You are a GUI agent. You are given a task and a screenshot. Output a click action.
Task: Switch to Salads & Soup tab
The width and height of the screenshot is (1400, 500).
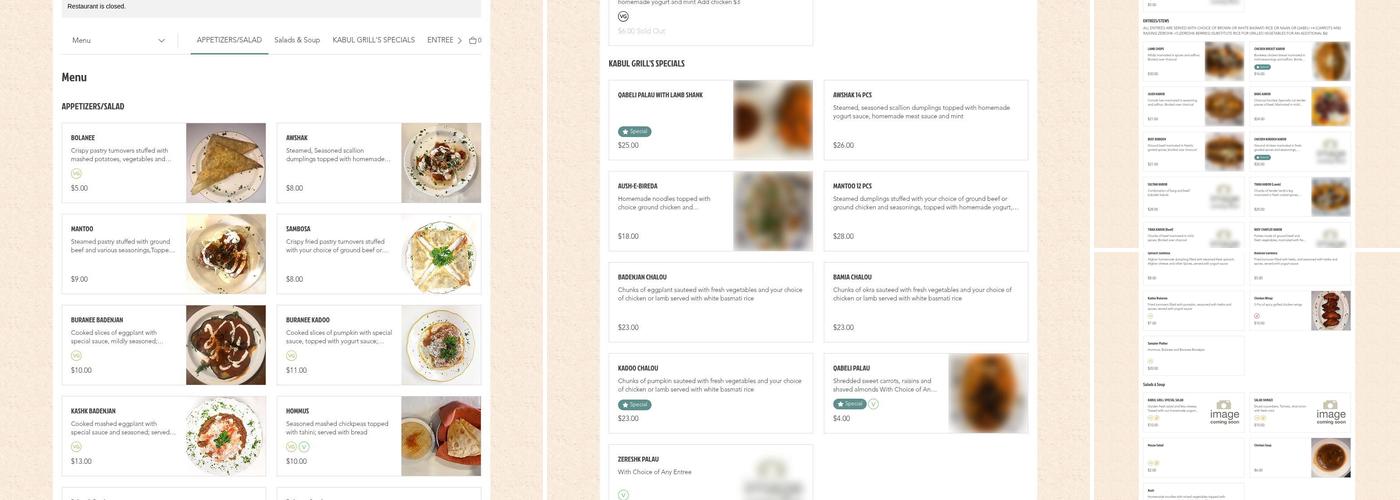click(297, 40)
